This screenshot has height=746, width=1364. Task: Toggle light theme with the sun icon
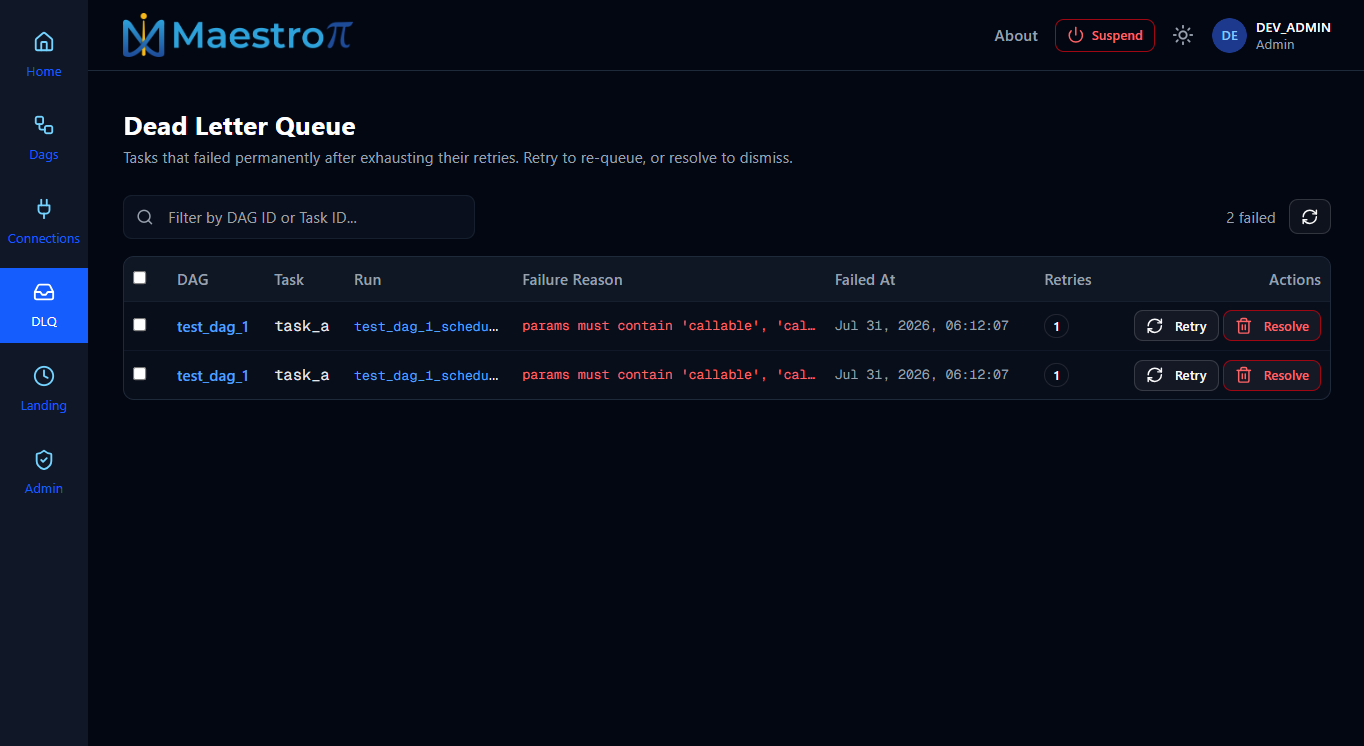[1183, 35]
